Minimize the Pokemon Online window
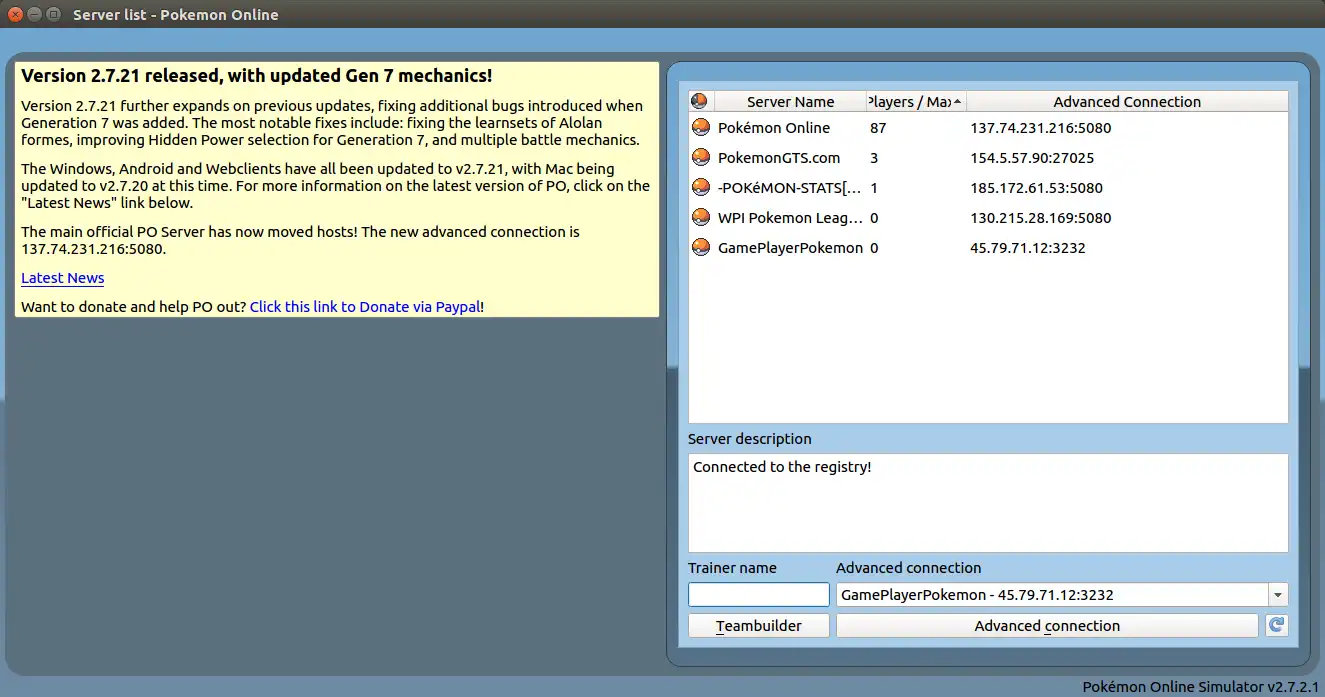This screenshot has width=1325, height=697. pyautogui.click(x=33, y=14)
